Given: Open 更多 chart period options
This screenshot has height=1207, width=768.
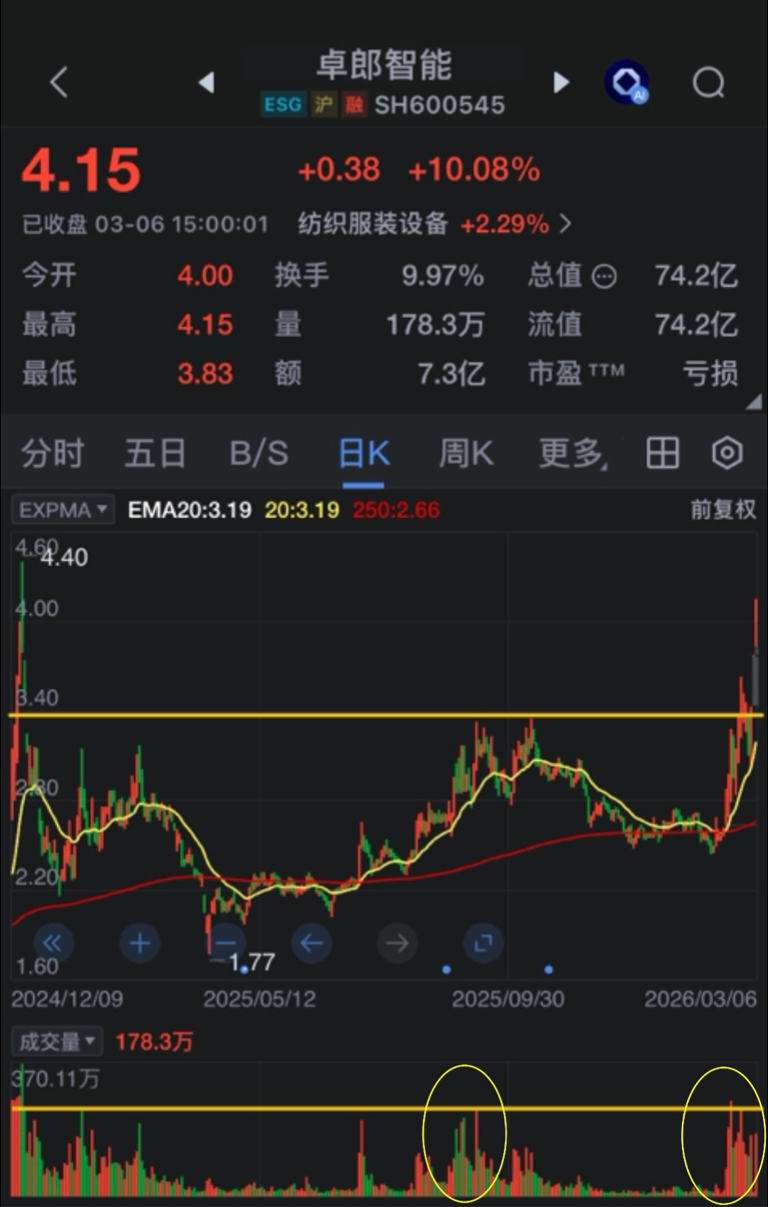Looking at the screenshot, I should tap(574, 453).
